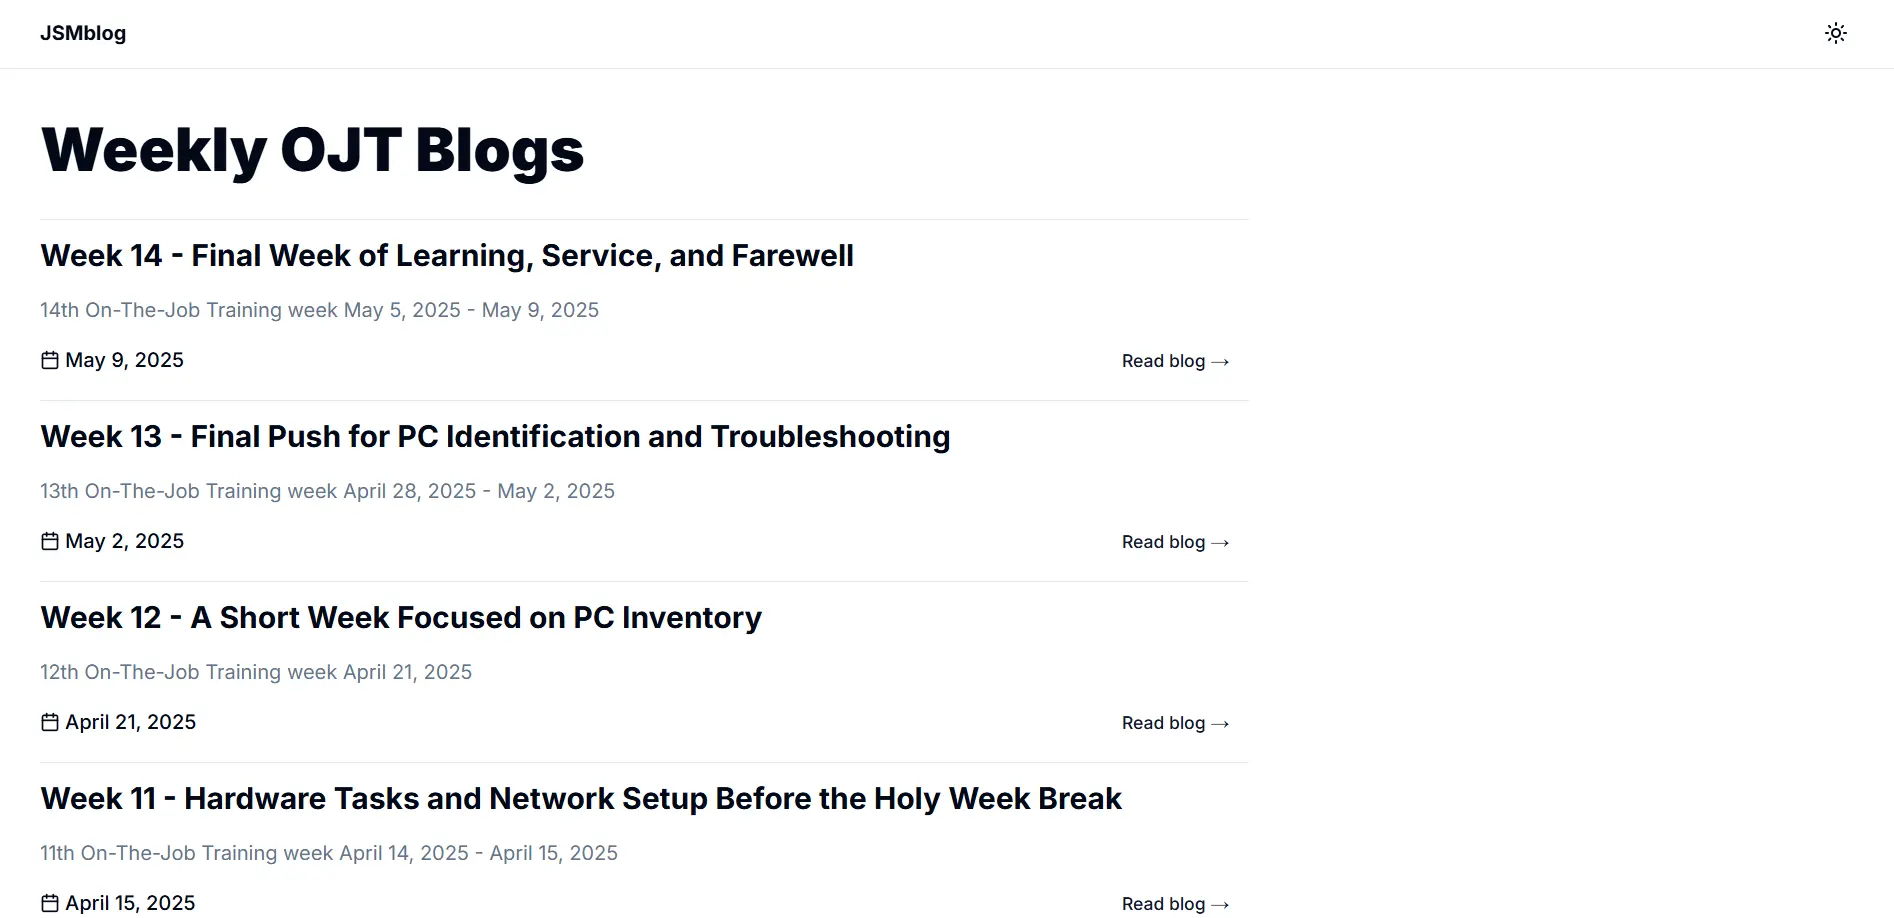Open Week 12 - PC Inventory post
The height and width of the screenshot is (918, 1894).
point(400,618)
